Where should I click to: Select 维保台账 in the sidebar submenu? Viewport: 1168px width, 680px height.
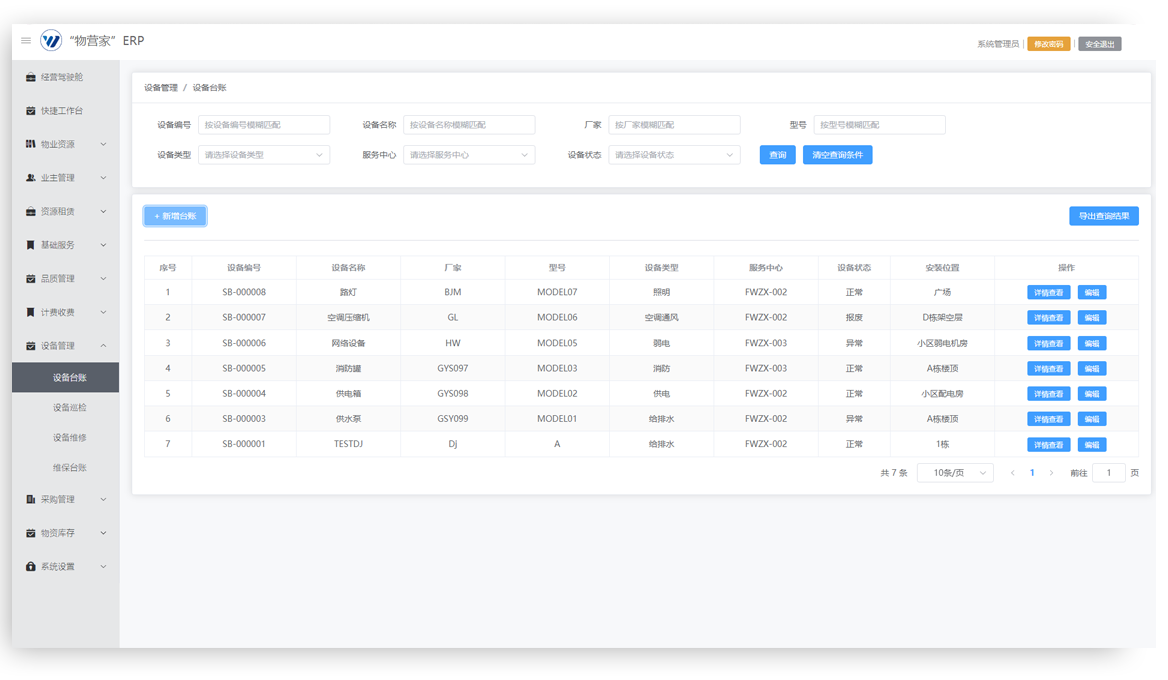(x=69, y=468)
